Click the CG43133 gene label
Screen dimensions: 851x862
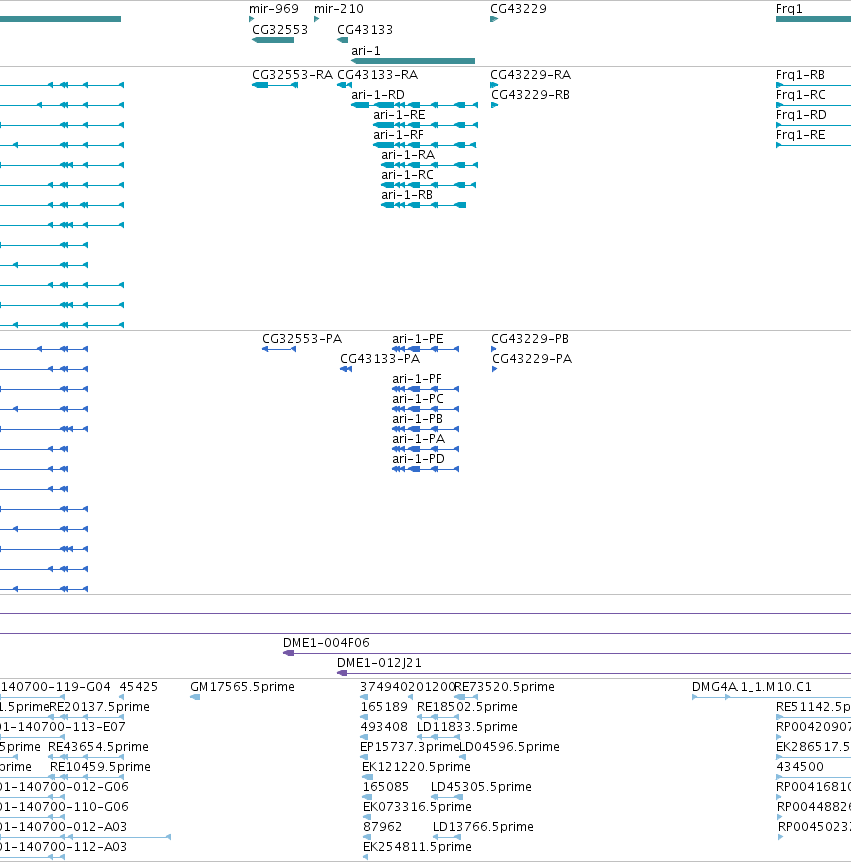point(365,30)
